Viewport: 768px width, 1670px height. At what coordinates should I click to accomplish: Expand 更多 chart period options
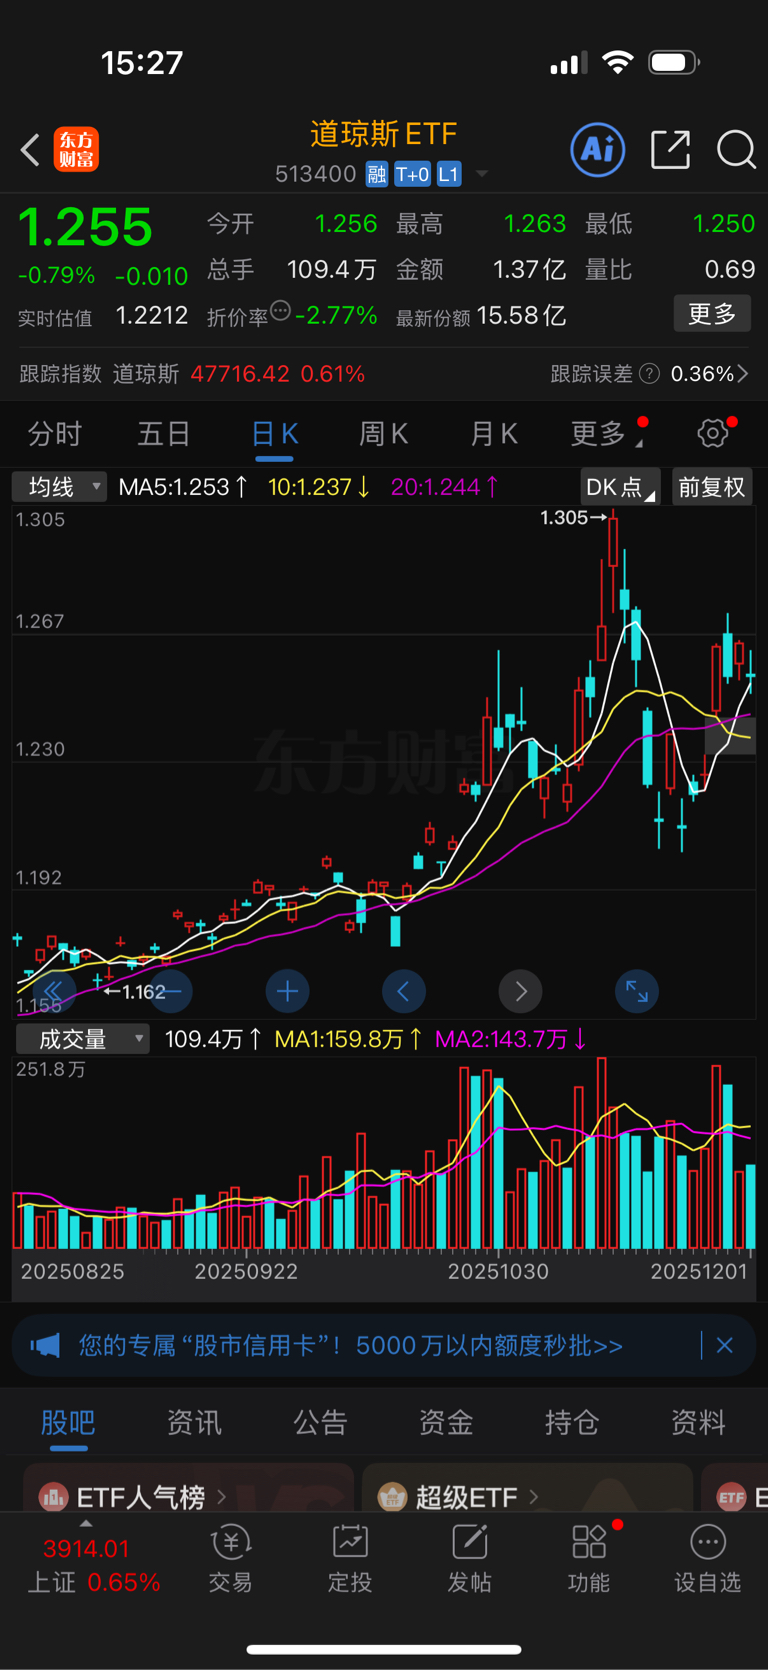[x=606, y=433]
